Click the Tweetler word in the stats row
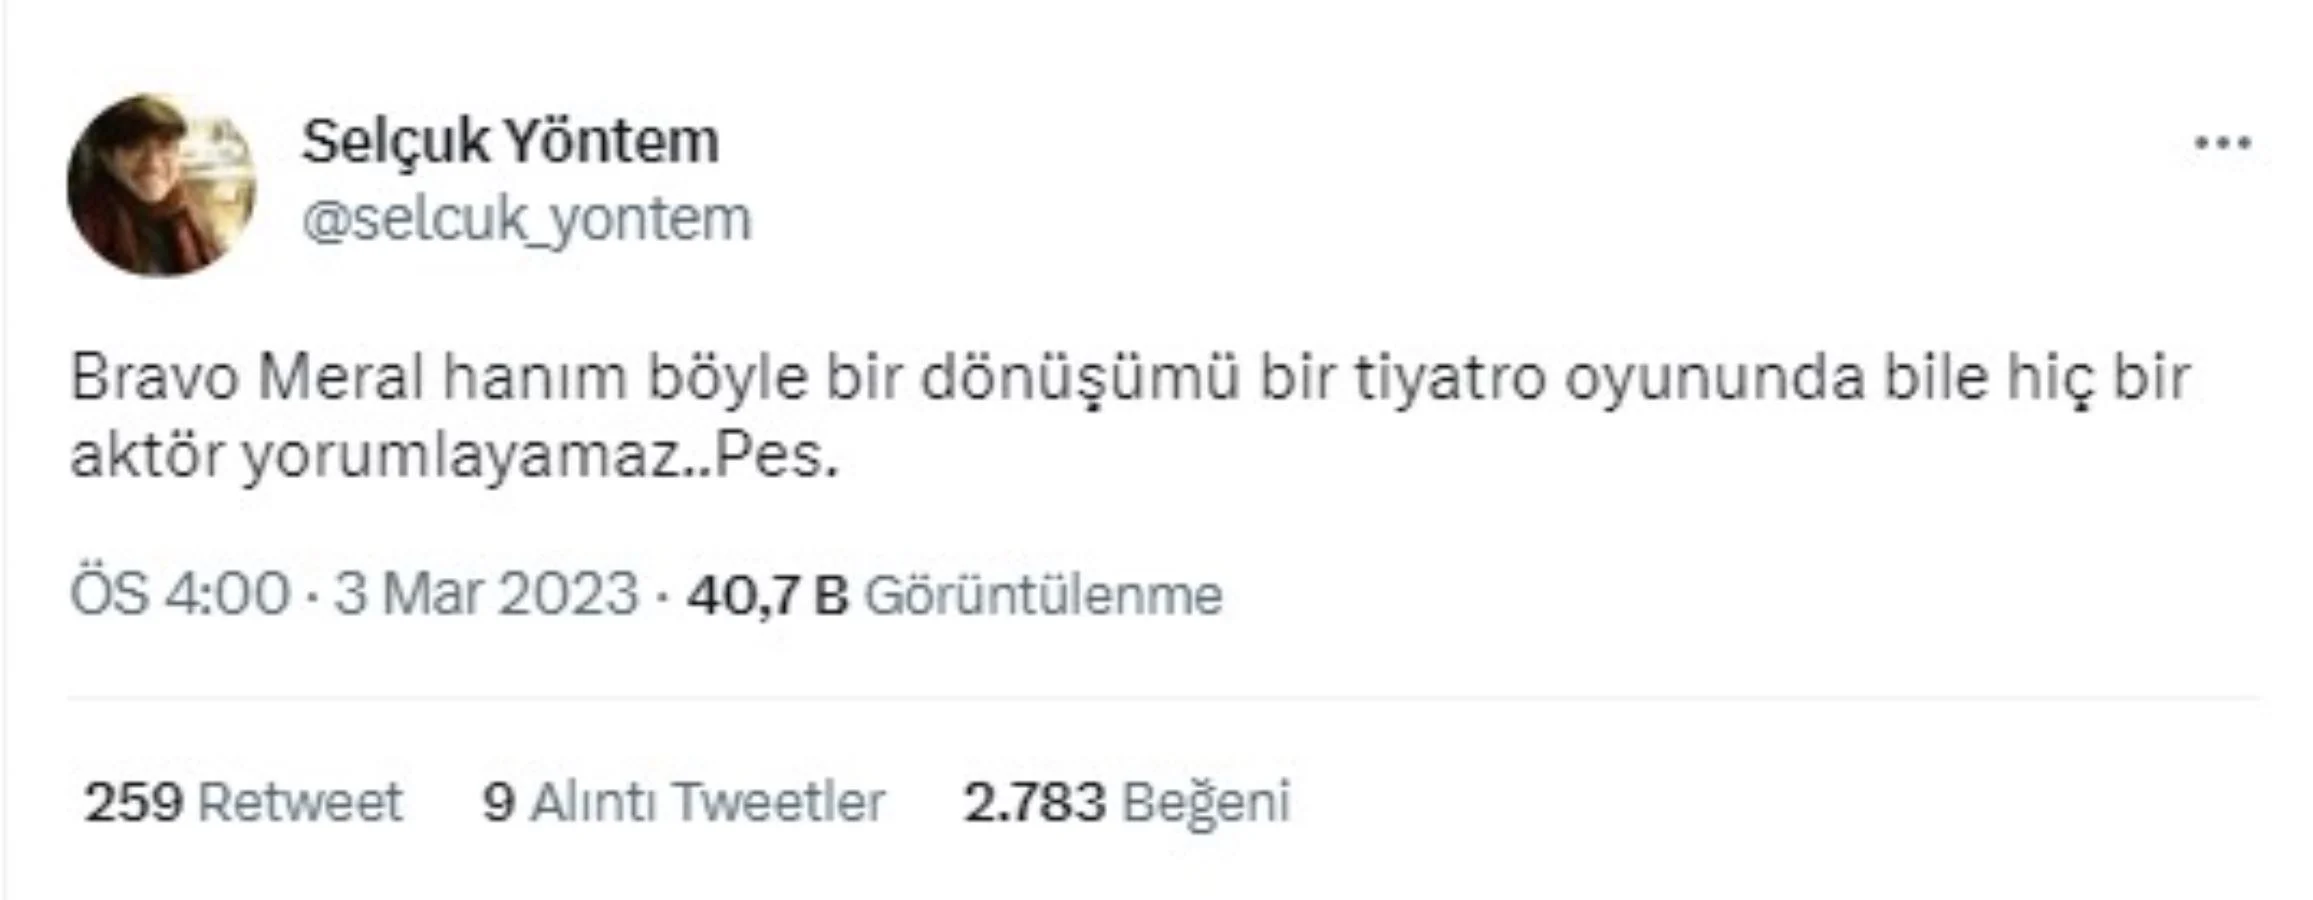The image size is (2313, 900). [779, 801]
